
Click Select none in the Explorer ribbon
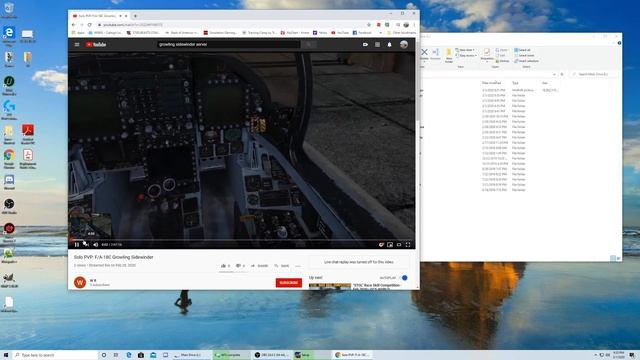(524, 56)
